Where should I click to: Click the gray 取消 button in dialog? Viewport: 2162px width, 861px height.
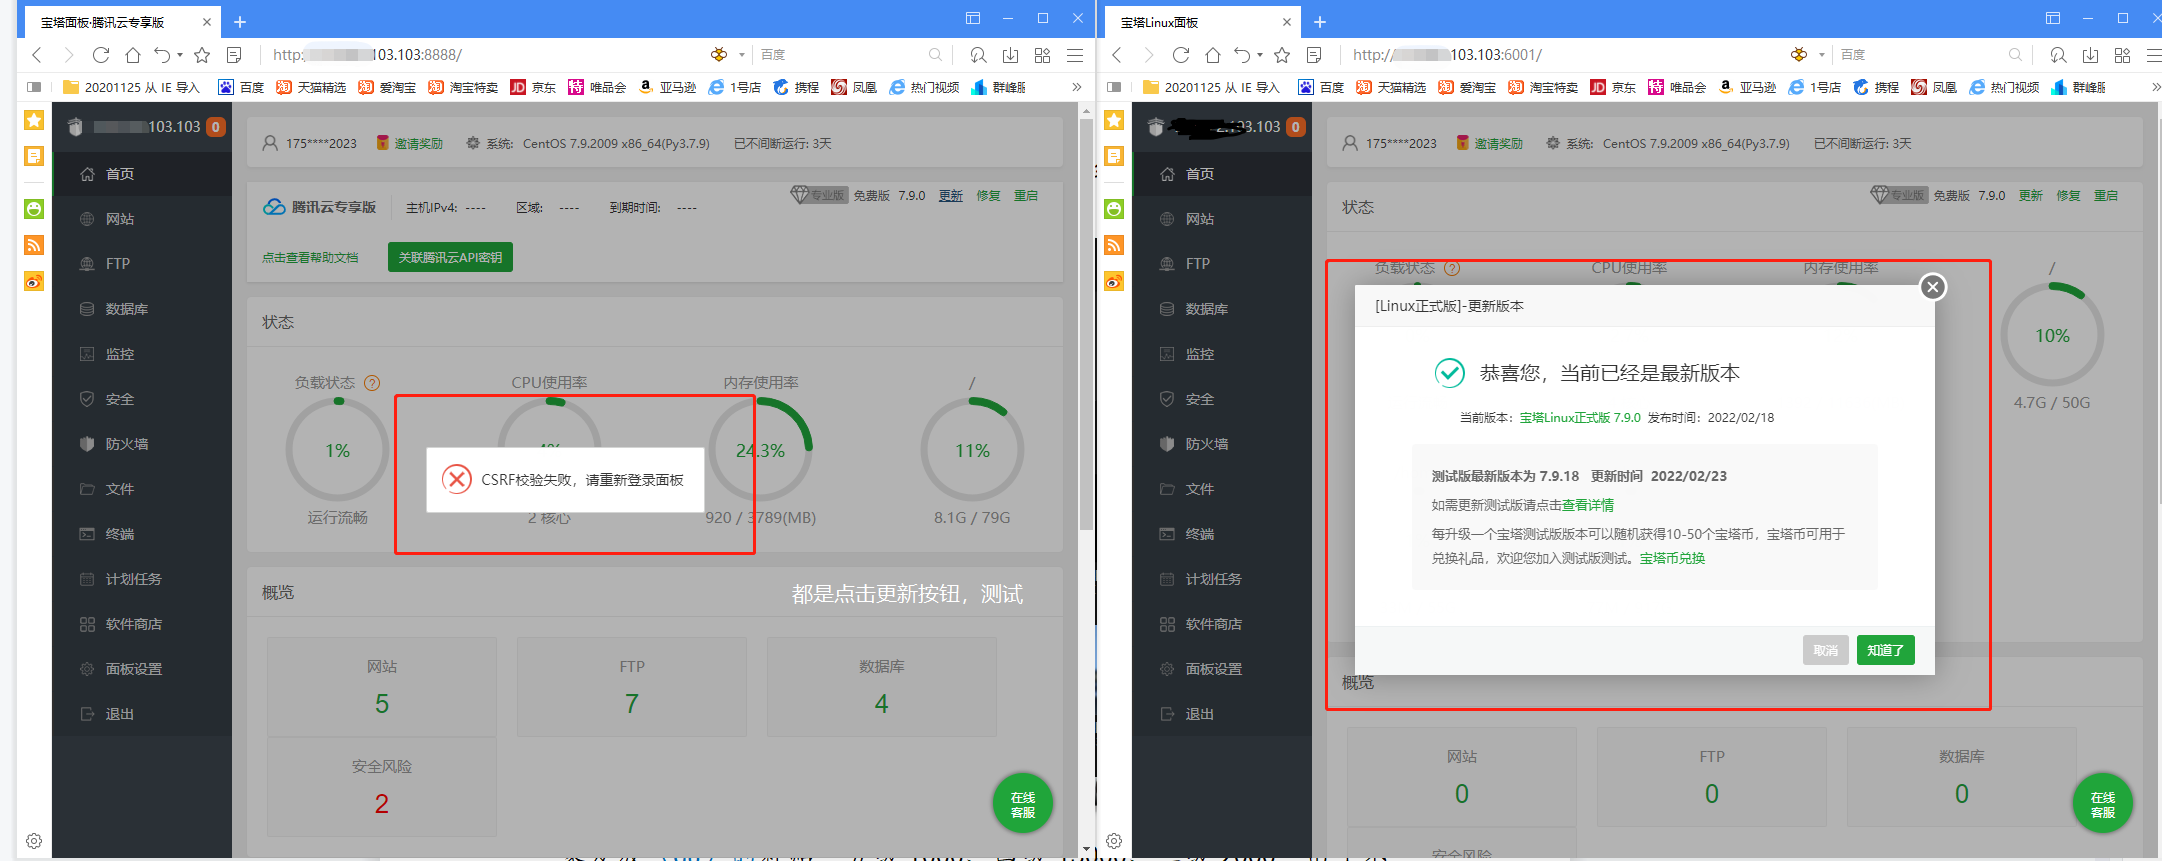[x=1826, y=650]
